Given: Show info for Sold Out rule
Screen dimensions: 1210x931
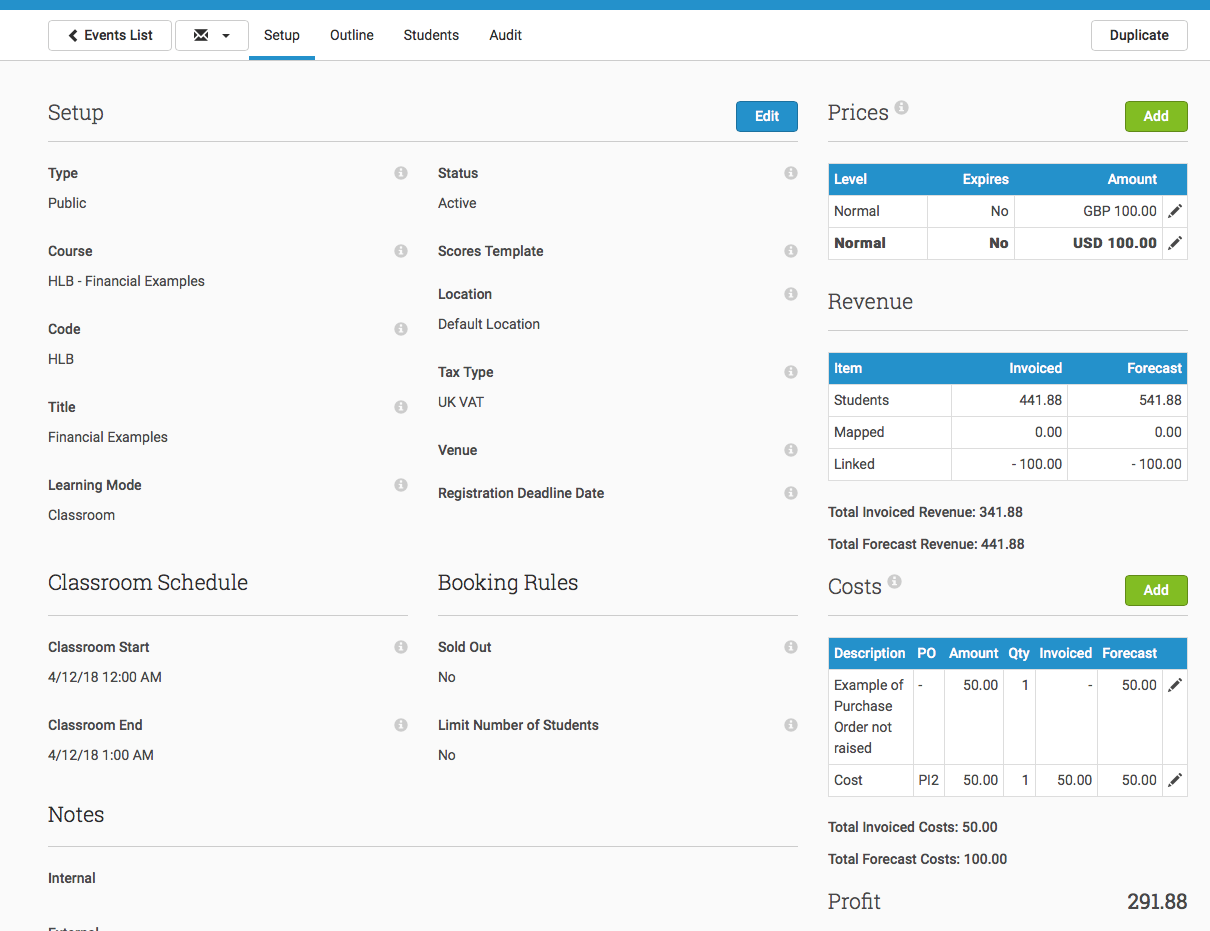Looking at the screenshot, I should pos(791,647).
